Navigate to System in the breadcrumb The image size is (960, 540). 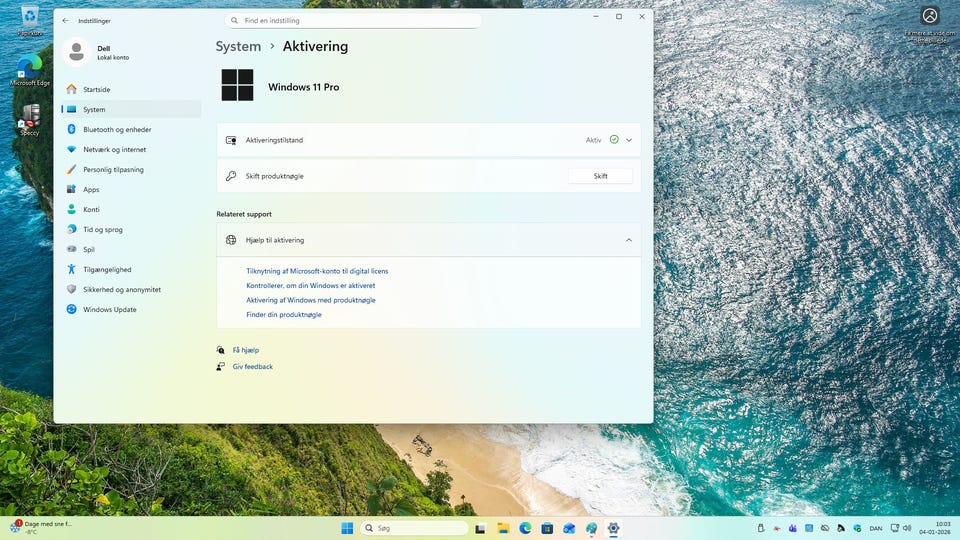pos(238,46)
